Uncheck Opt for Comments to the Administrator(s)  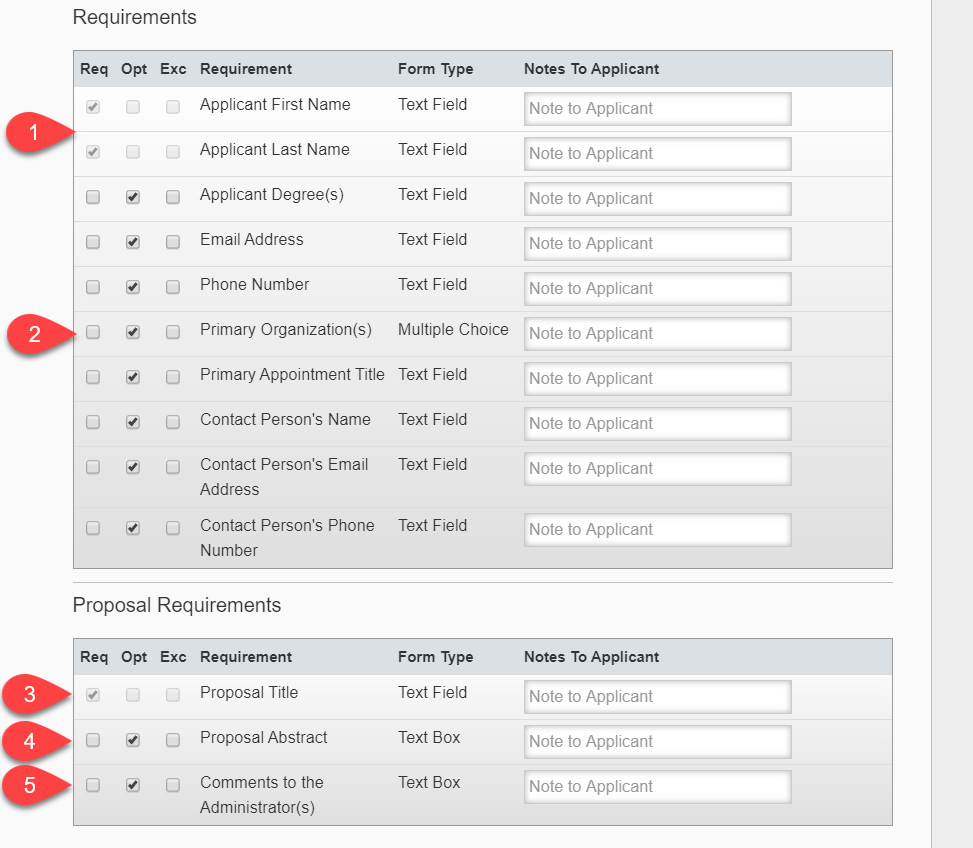[x=133, y=785]
